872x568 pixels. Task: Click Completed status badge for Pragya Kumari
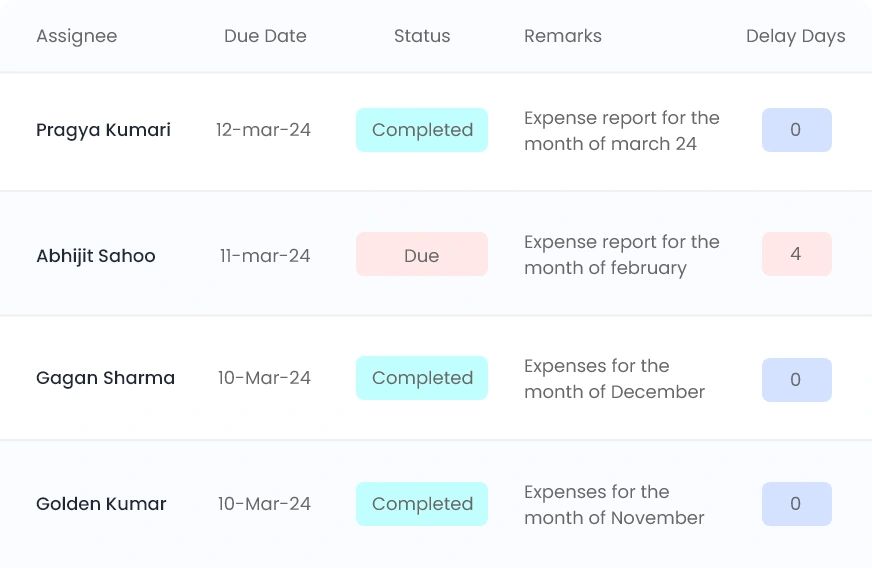tap(422, 130)
